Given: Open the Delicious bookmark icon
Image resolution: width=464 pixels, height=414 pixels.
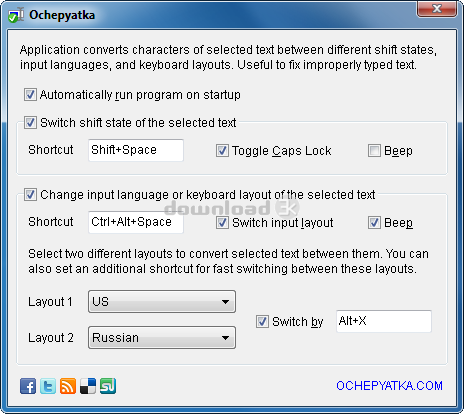Looking at the screenshot, I should 88,386.
